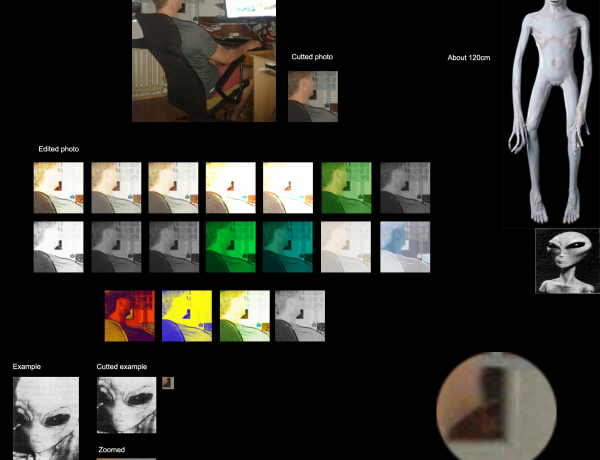The image size is (600, 460).
Task: Click the cropped alien eyes image under 'Cutted example'
Action: 127,405
